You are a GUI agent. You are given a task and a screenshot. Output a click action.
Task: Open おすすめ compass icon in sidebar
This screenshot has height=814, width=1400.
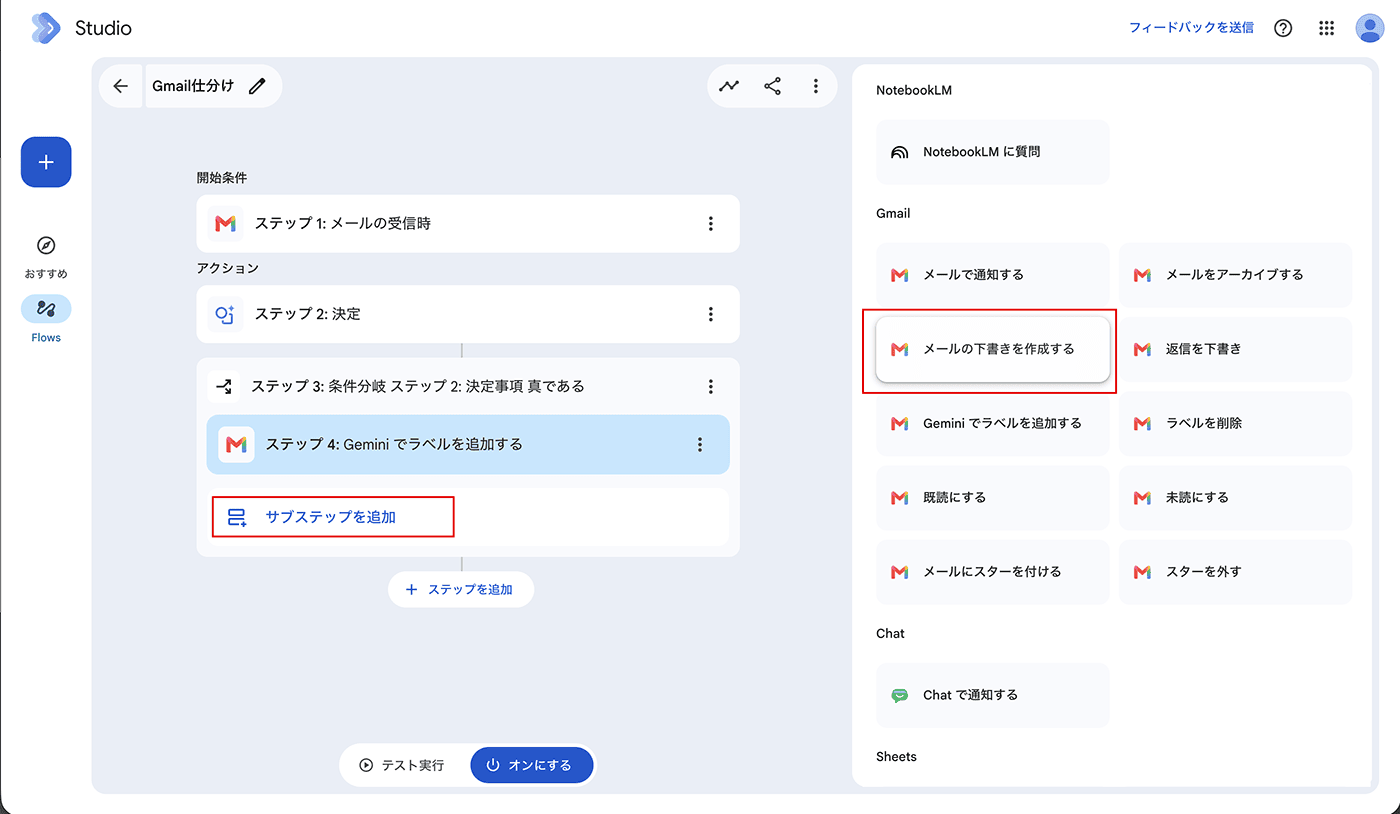click(46, 246)
